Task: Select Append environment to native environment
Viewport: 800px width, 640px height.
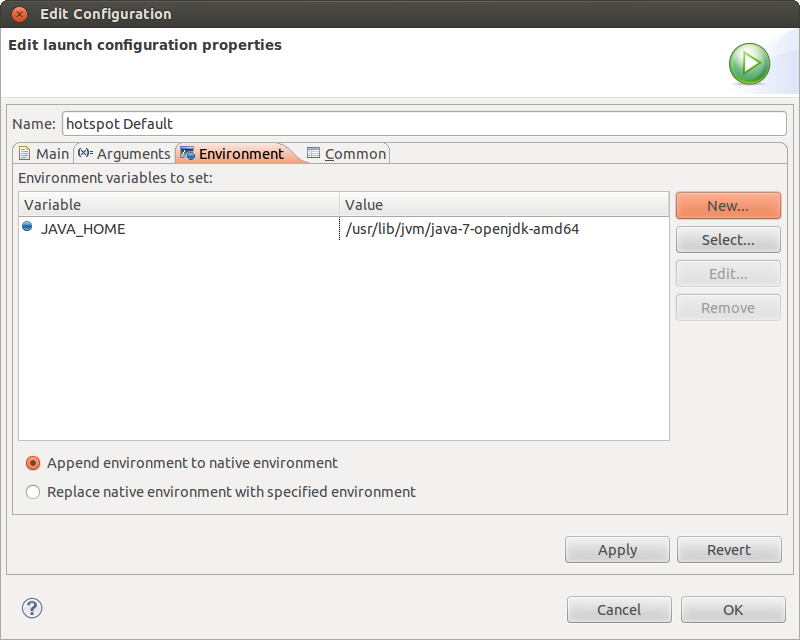Action: 33,463
